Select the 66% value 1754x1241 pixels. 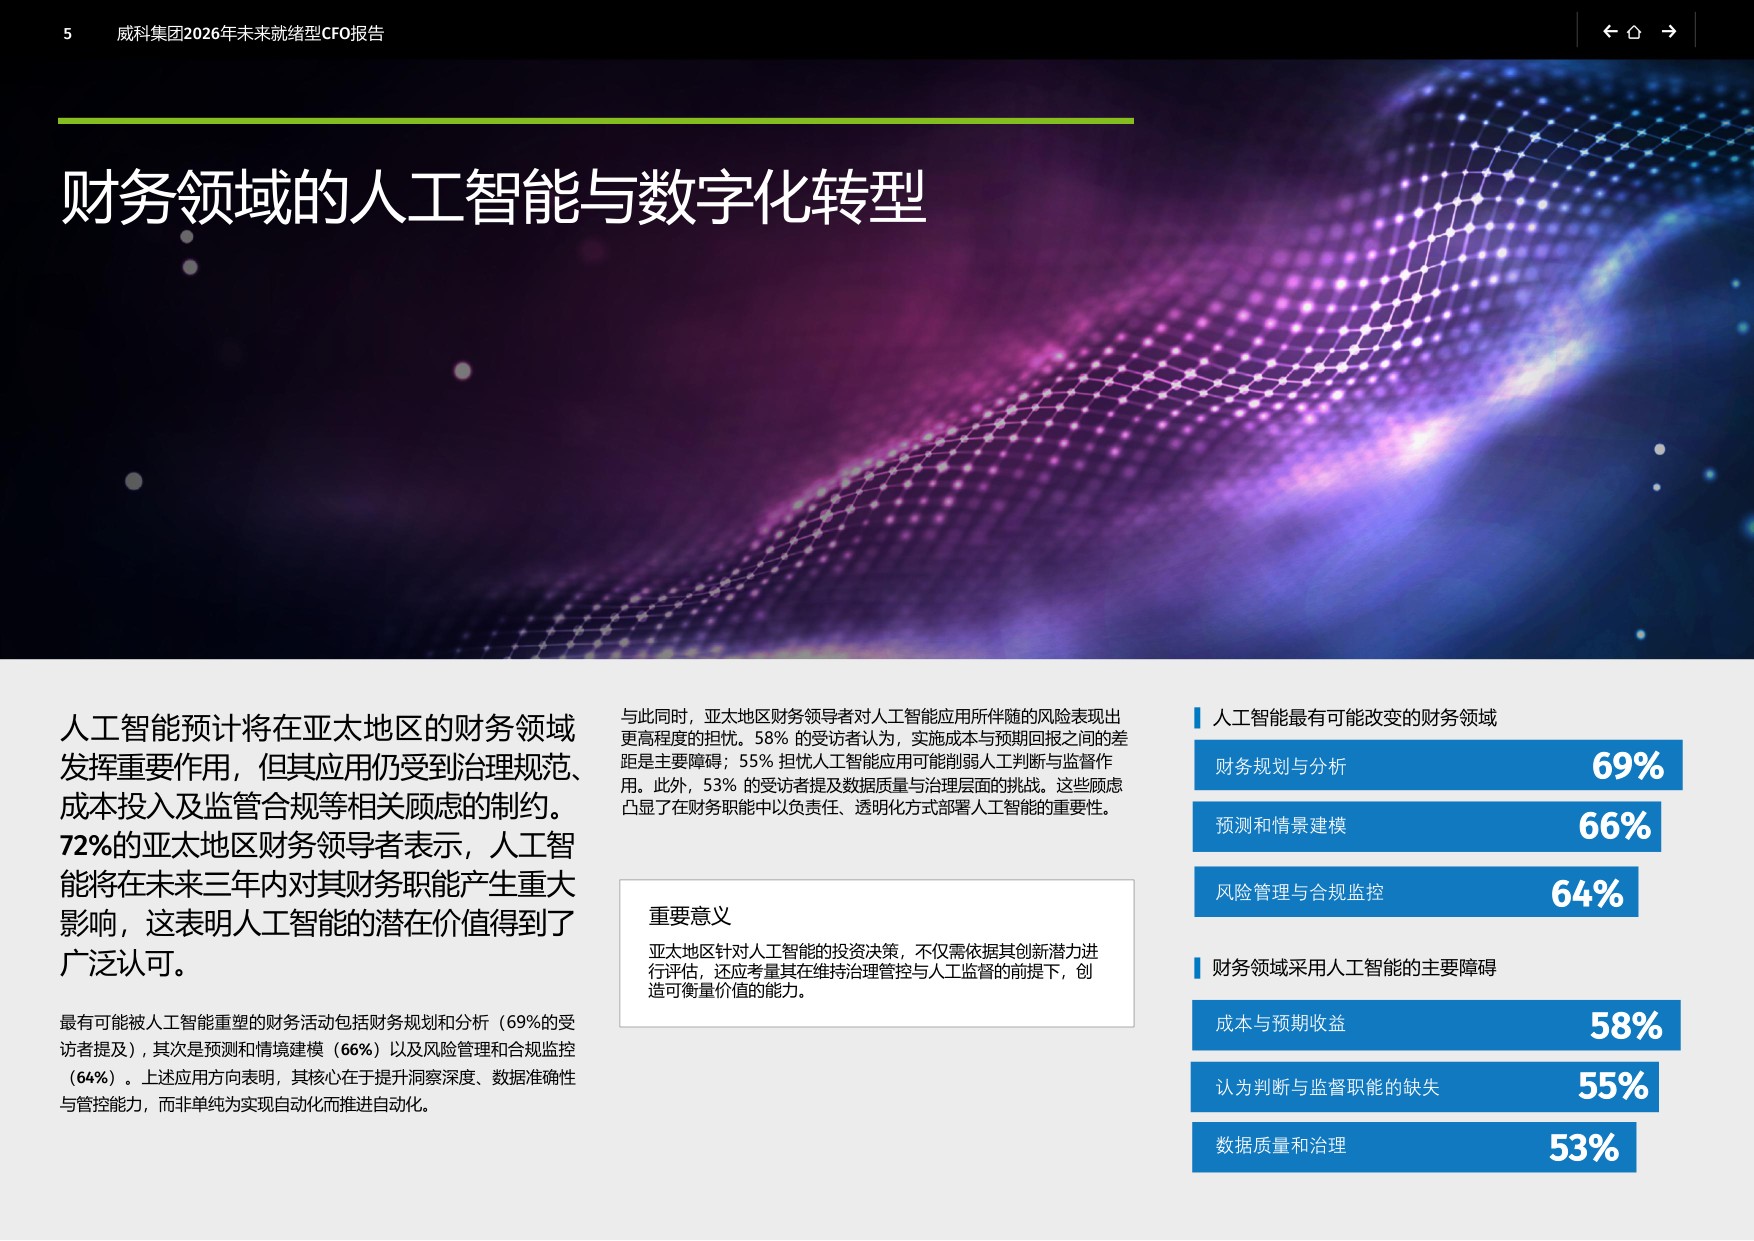(x=1614, y=826)
